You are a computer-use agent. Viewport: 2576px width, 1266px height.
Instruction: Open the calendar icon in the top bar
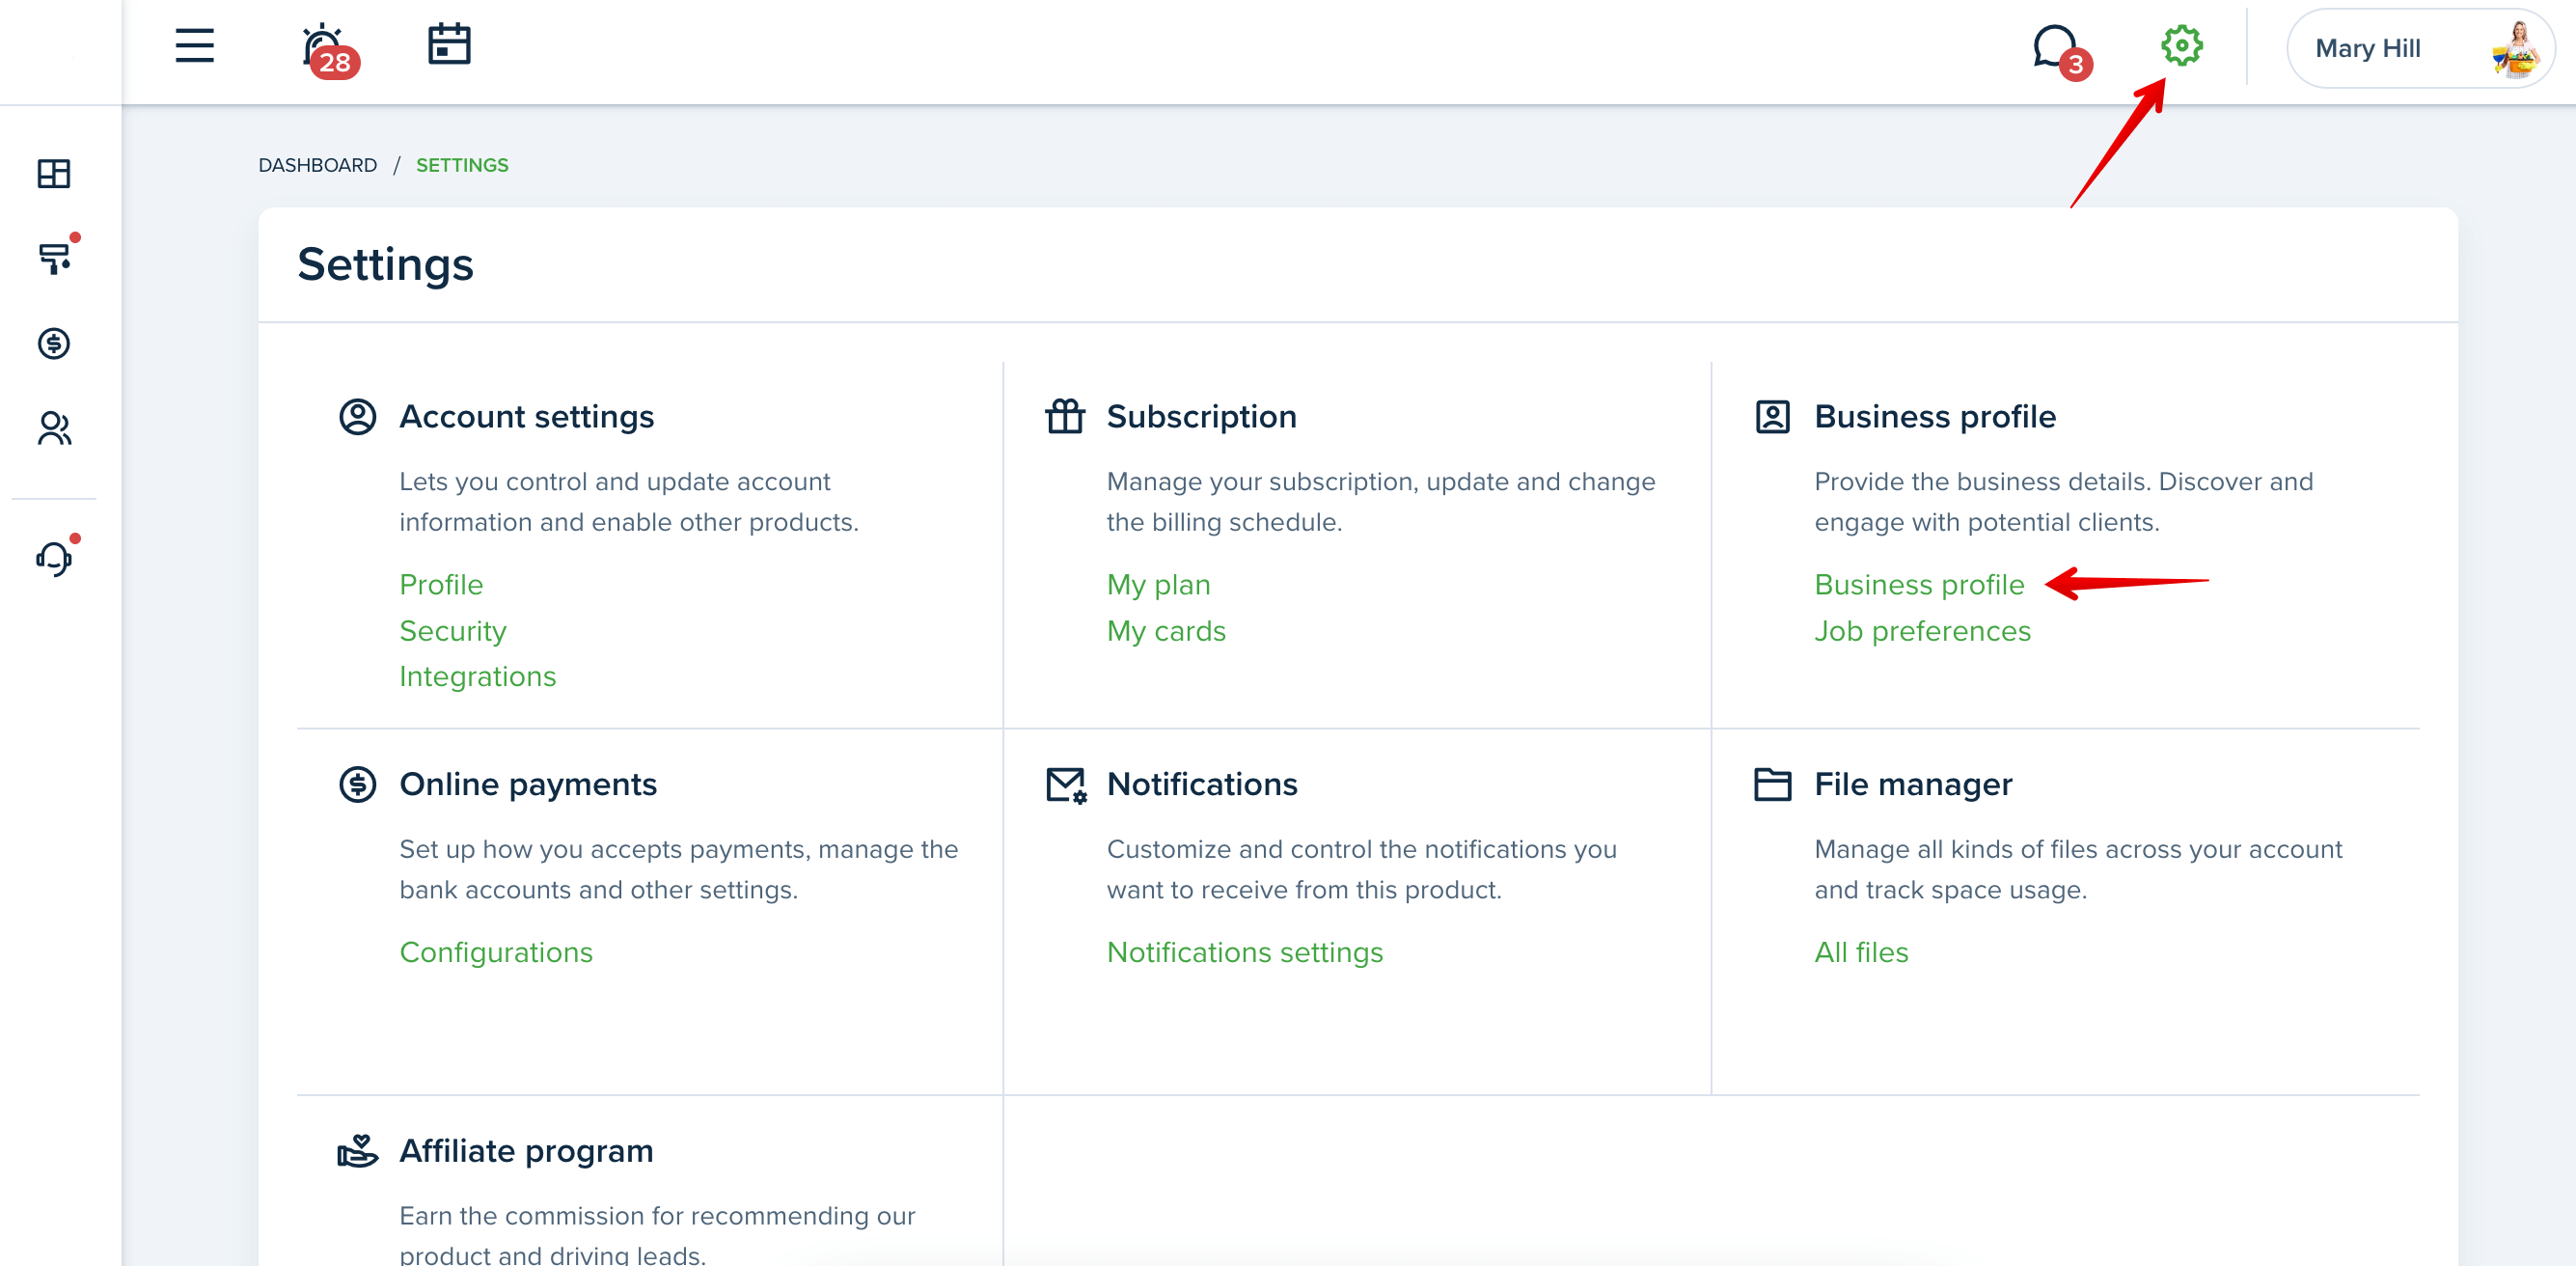(x=449, y=45)
